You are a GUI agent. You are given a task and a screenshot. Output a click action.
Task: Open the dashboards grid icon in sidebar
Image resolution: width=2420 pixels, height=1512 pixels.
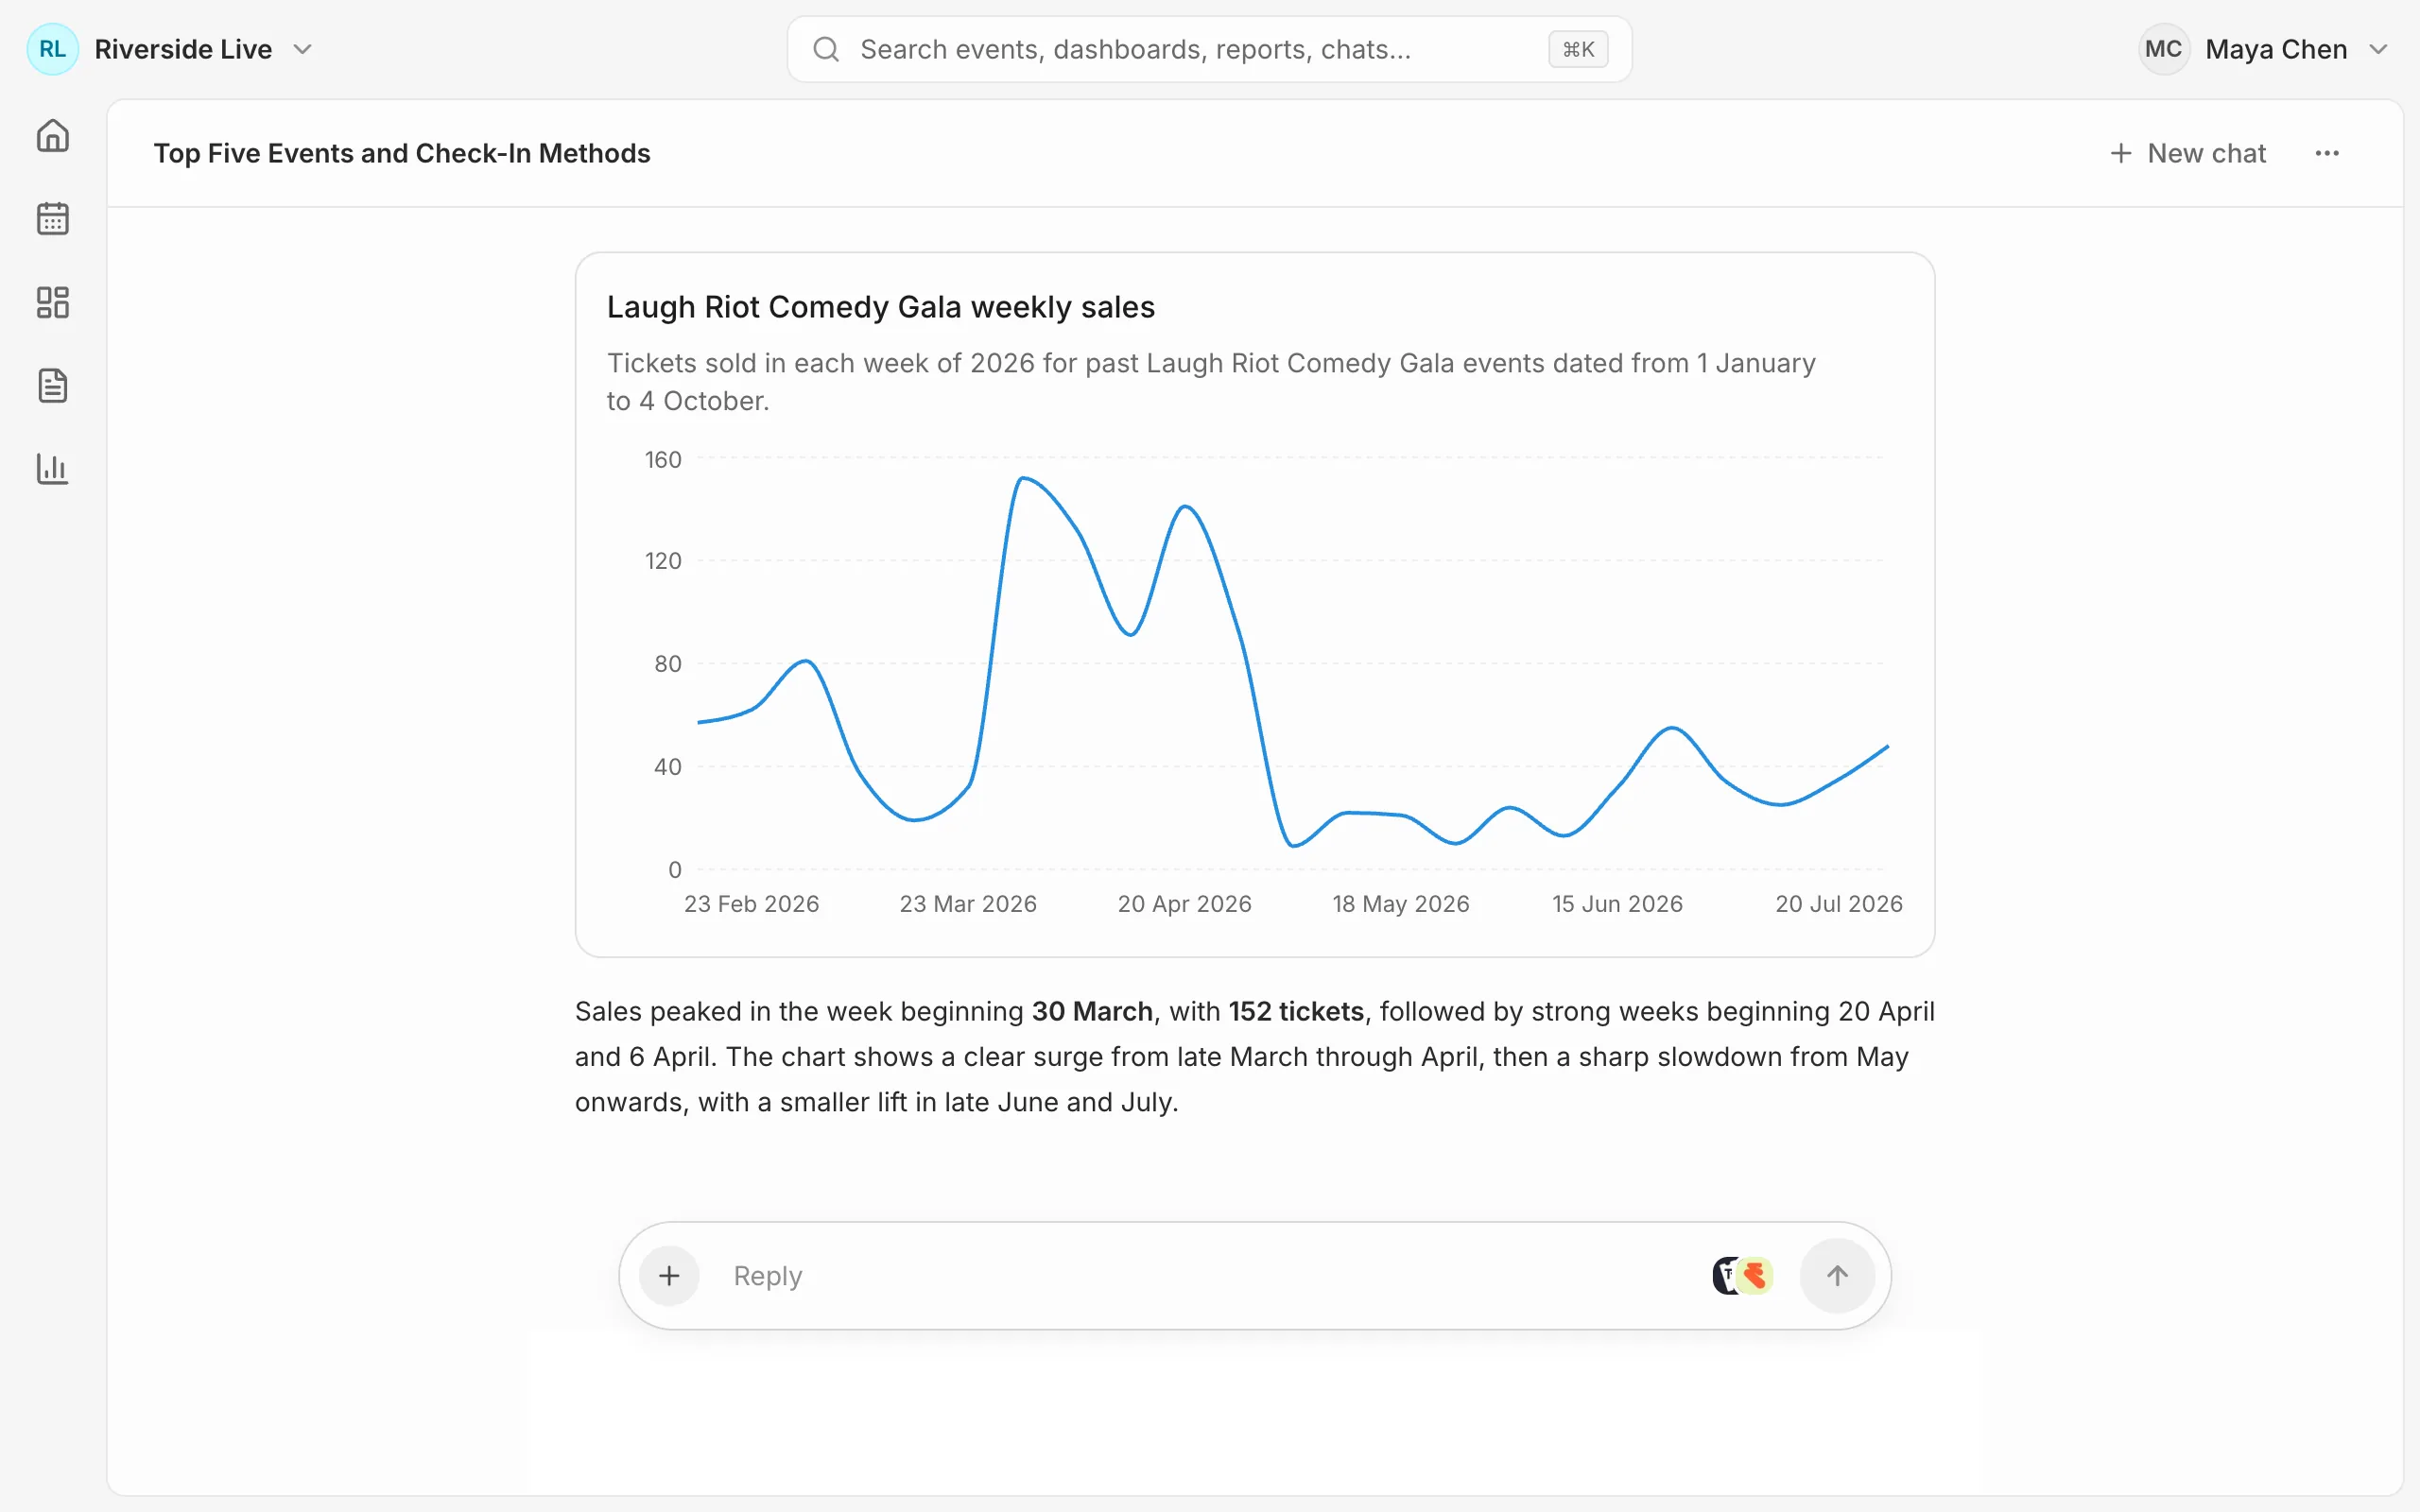tap(52, 302)
